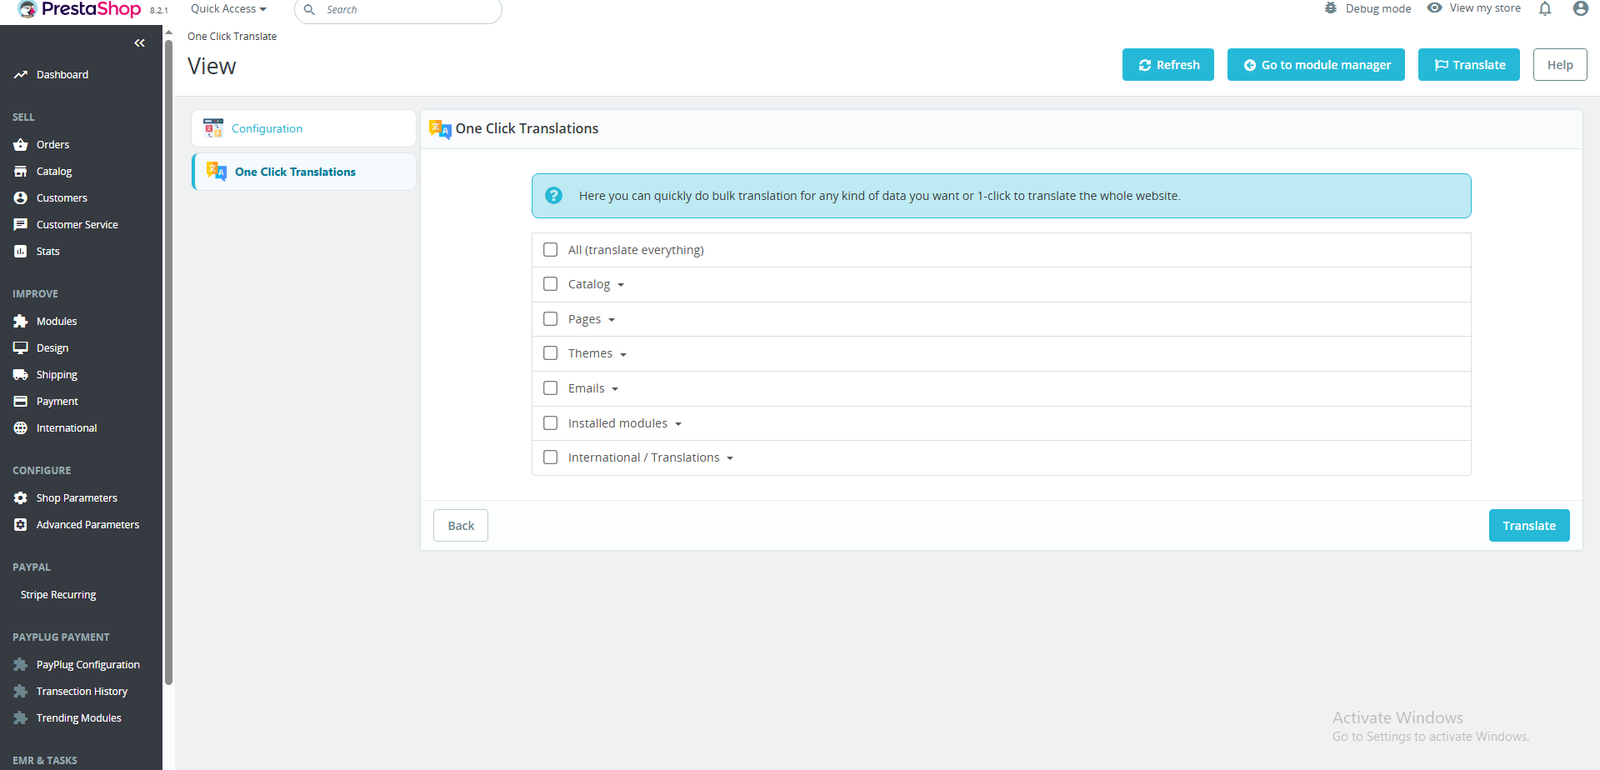This screenshot has height=770, width=1600.
Task: Click the Shipping truck icon in sidebar
Action: [20, 375]
